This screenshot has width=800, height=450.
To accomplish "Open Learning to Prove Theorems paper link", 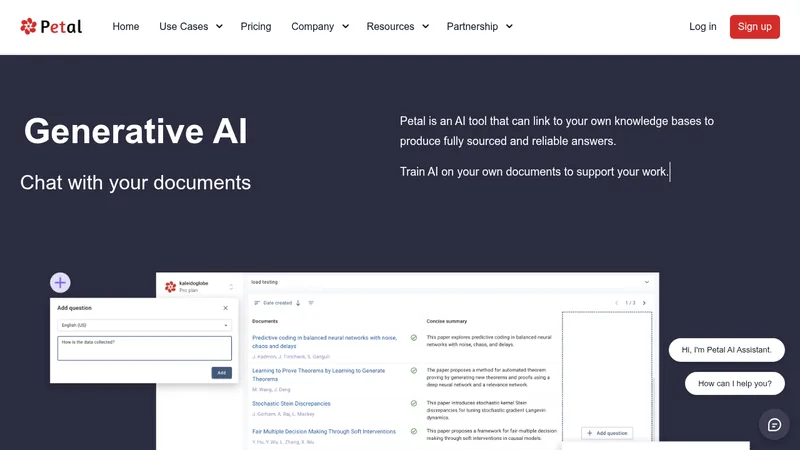I will [318, 375].
